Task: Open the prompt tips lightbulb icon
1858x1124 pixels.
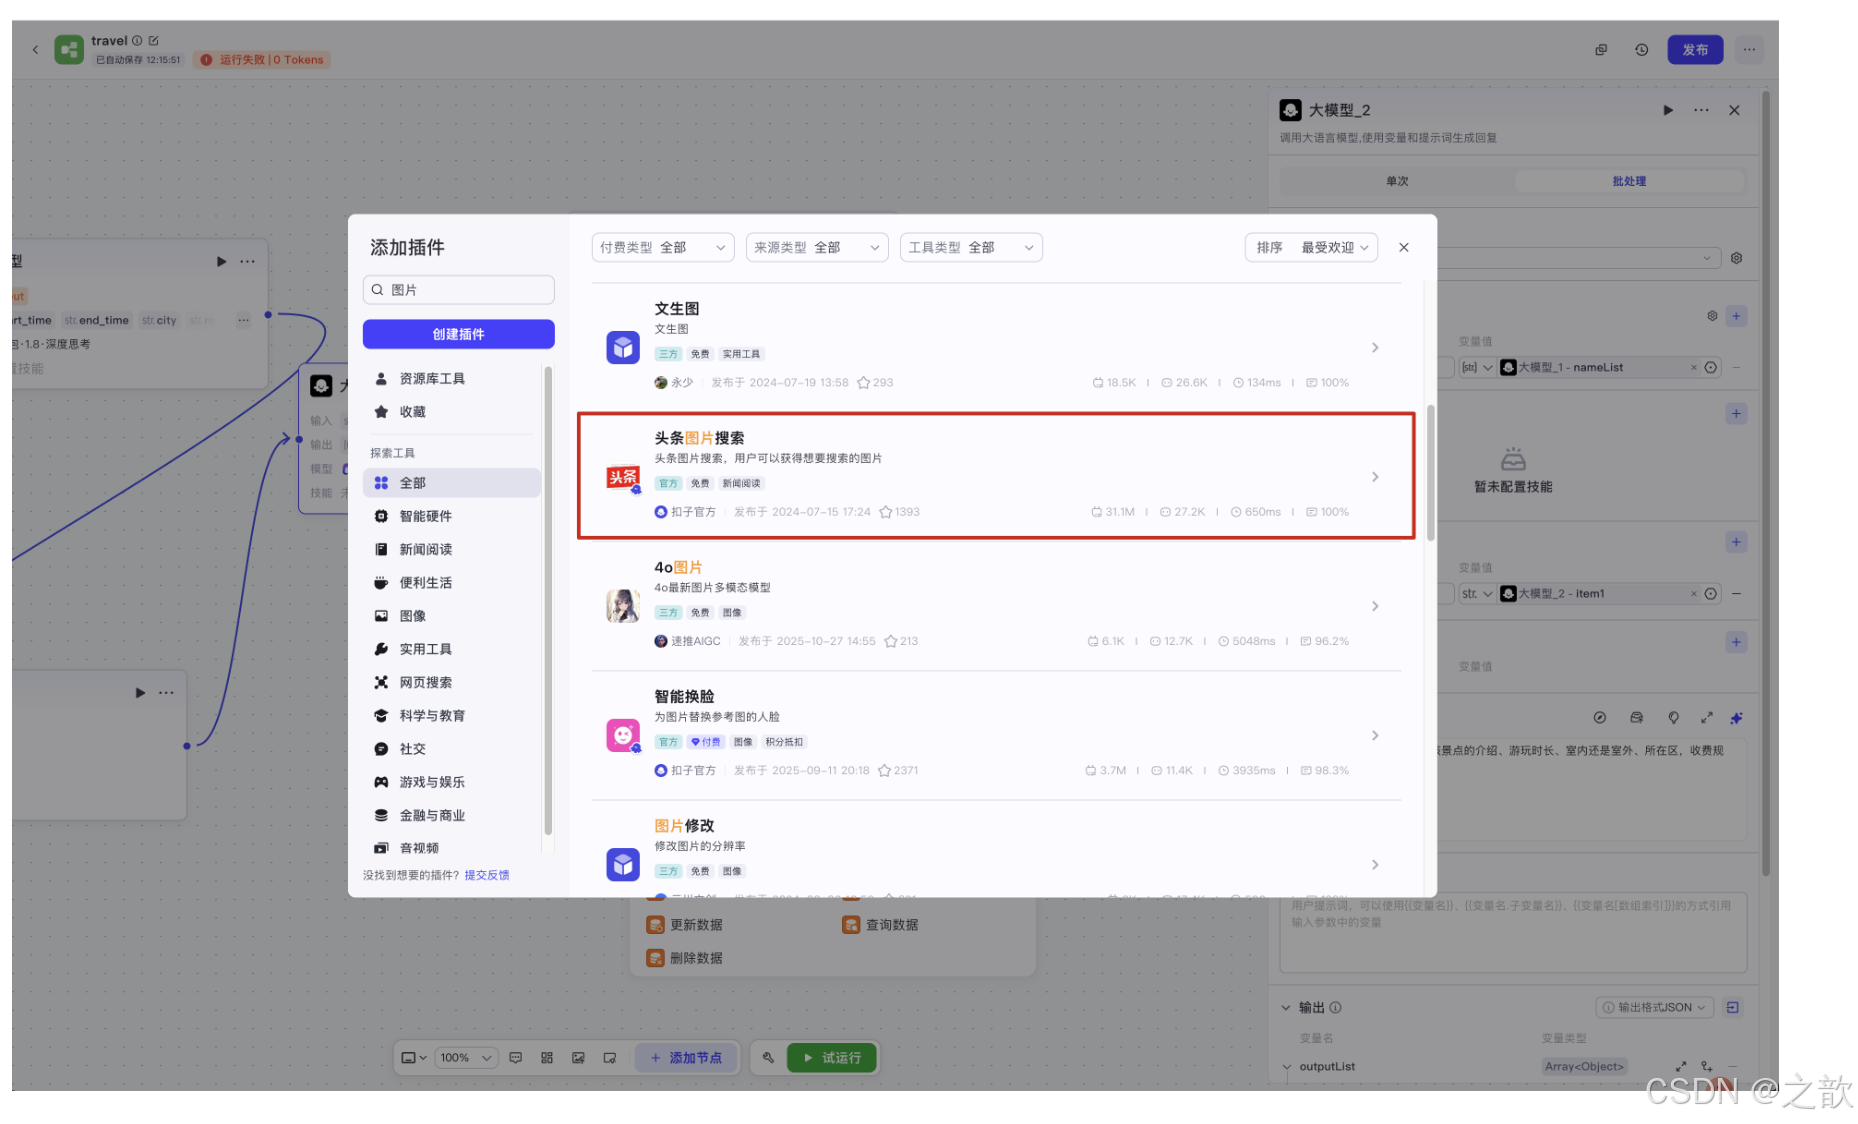Action: click(x=1673, y=717)
